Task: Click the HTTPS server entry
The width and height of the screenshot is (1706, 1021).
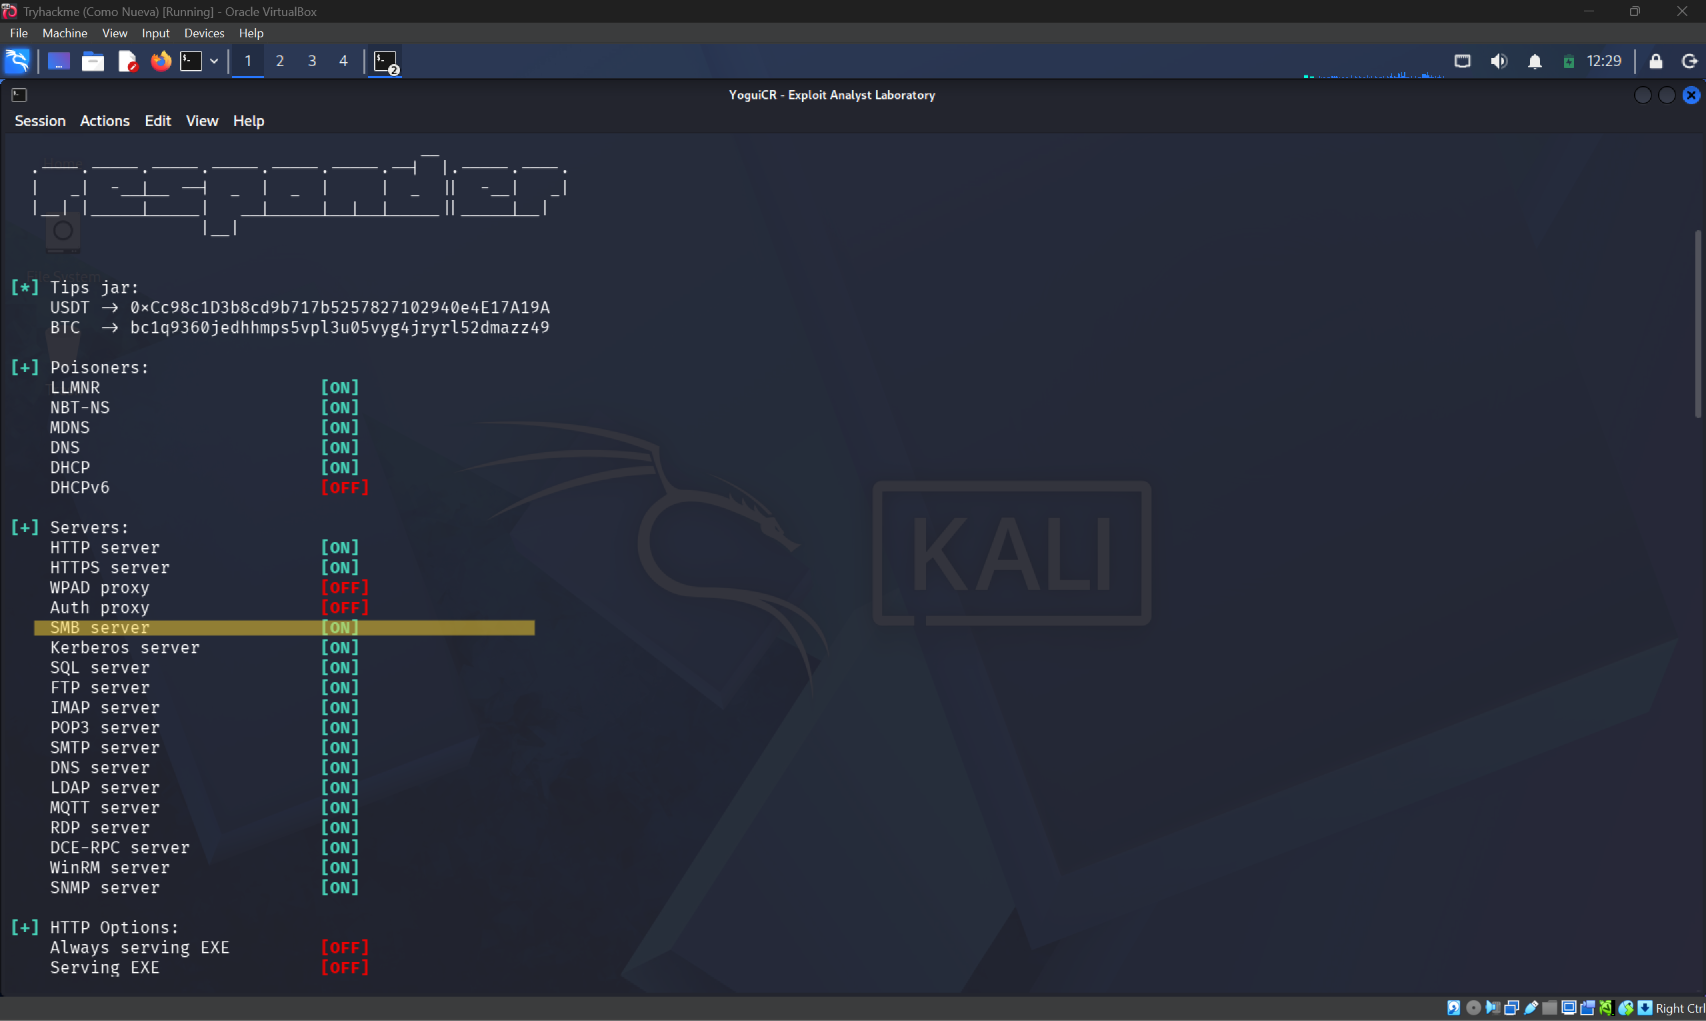Action: [x=110, y=568]
